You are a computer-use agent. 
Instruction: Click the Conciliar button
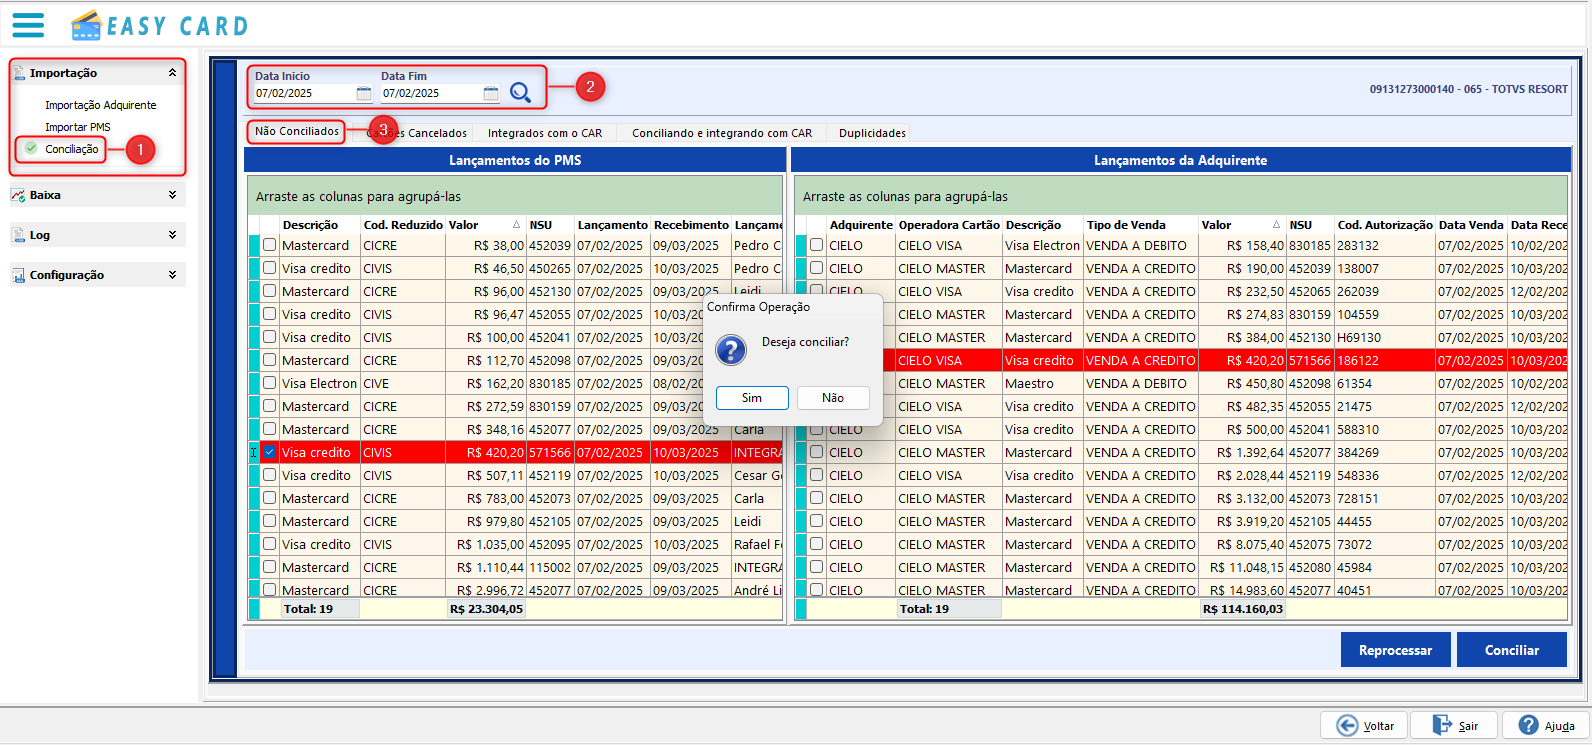pyautogui.click(x=1512, y=650)
